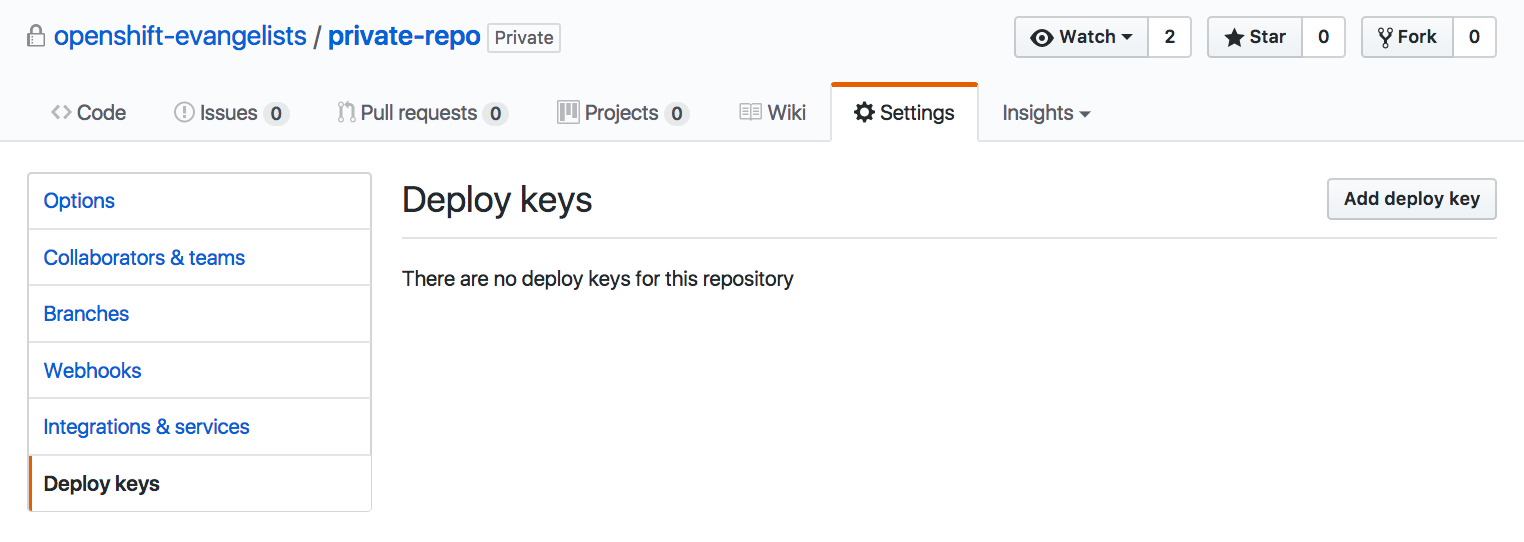Click the private repository lock icon
The image size is (1524, 542).
[x=36, y=38]
